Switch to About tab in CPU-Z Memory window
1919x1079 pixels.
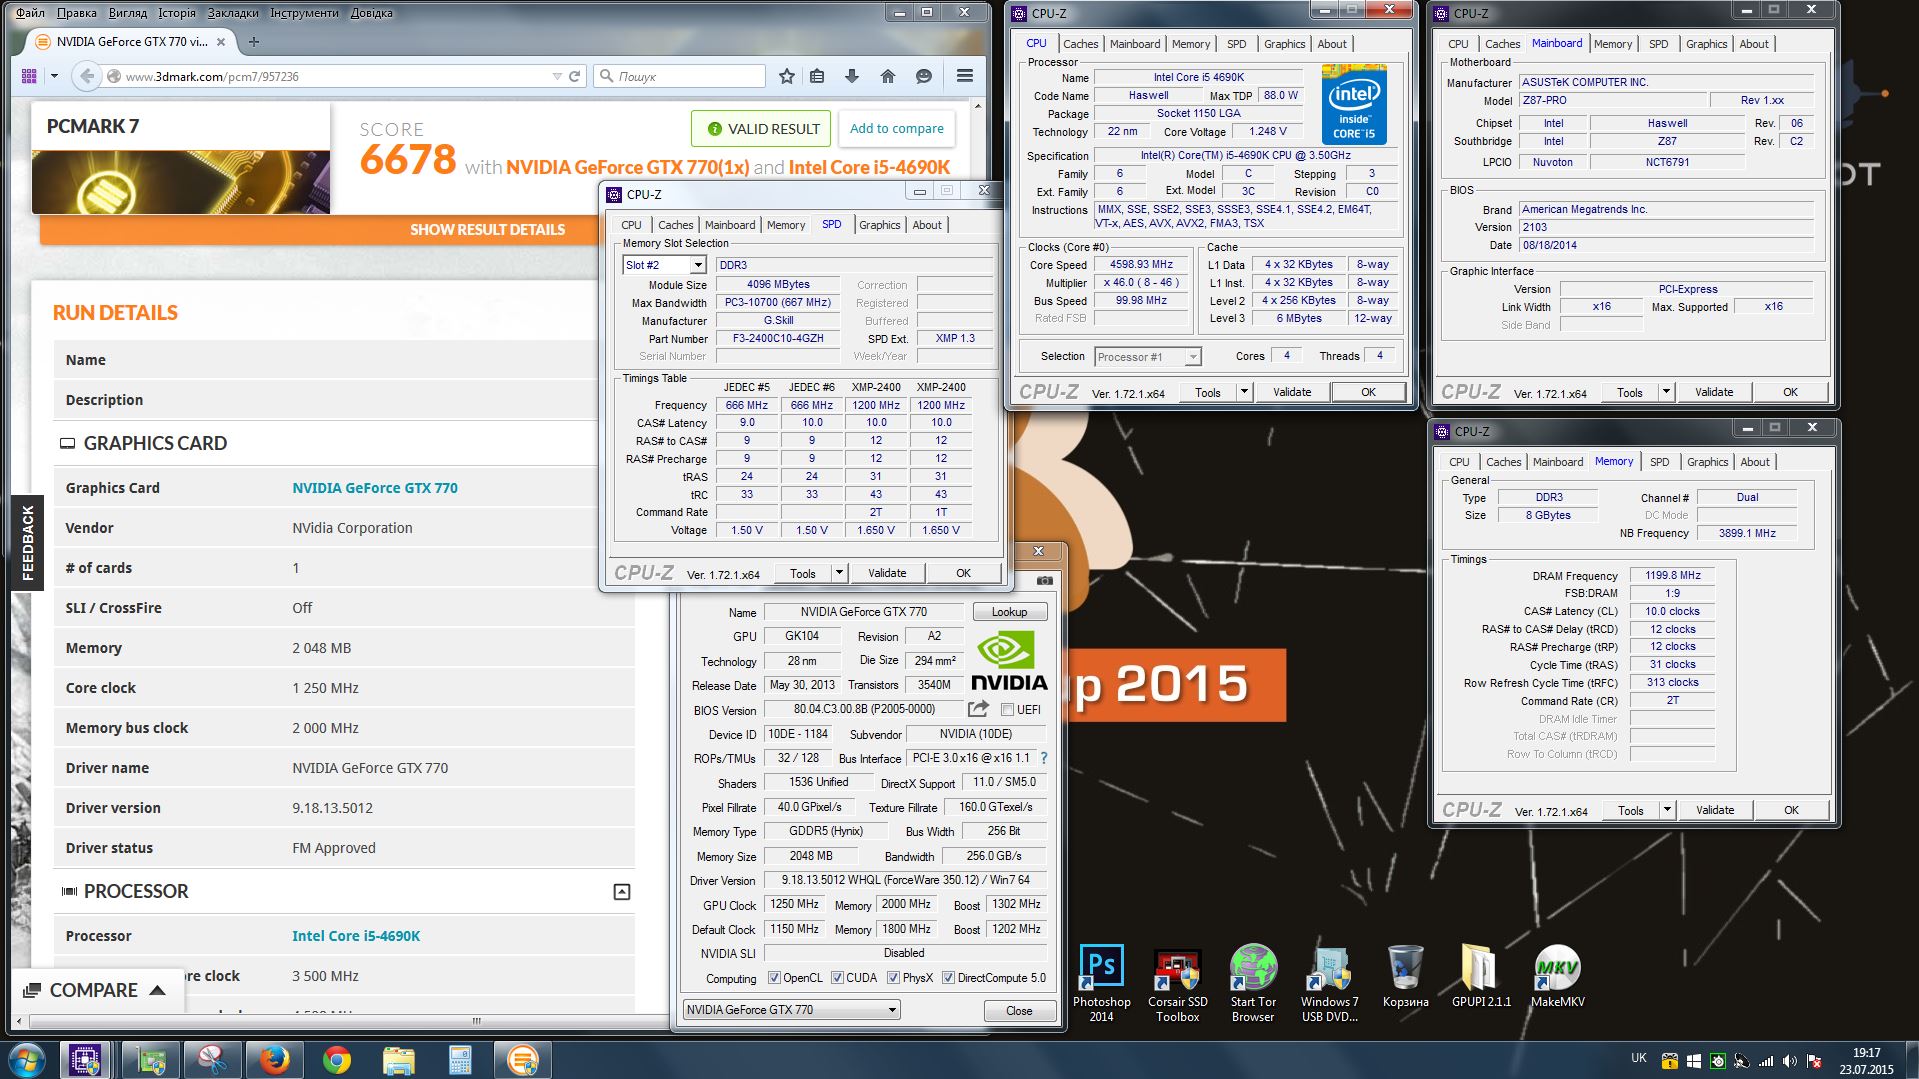1754,462
